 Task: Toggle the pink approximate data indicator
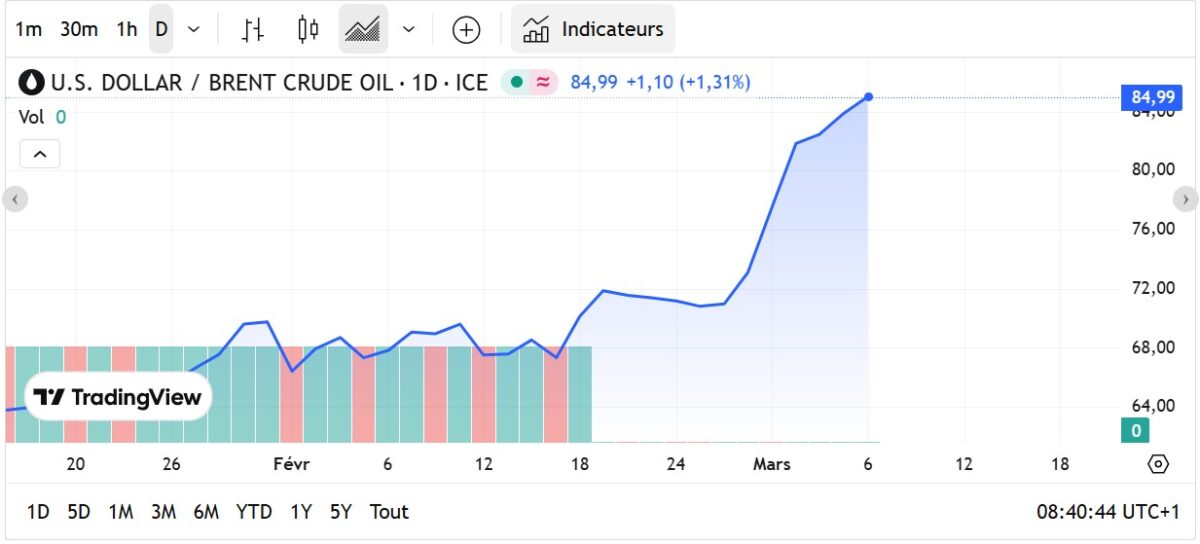[x=543, y=82]
